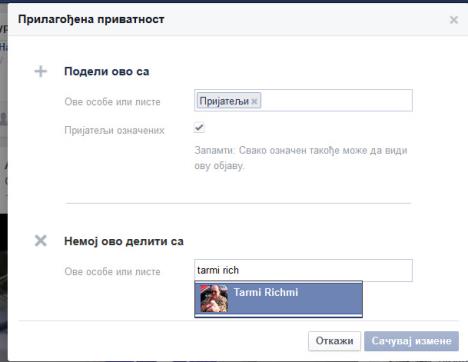Click the X icon beside Немој ово делити са
Image resolution: width=468 pixels, height=362 pixels.
[41, 240]
